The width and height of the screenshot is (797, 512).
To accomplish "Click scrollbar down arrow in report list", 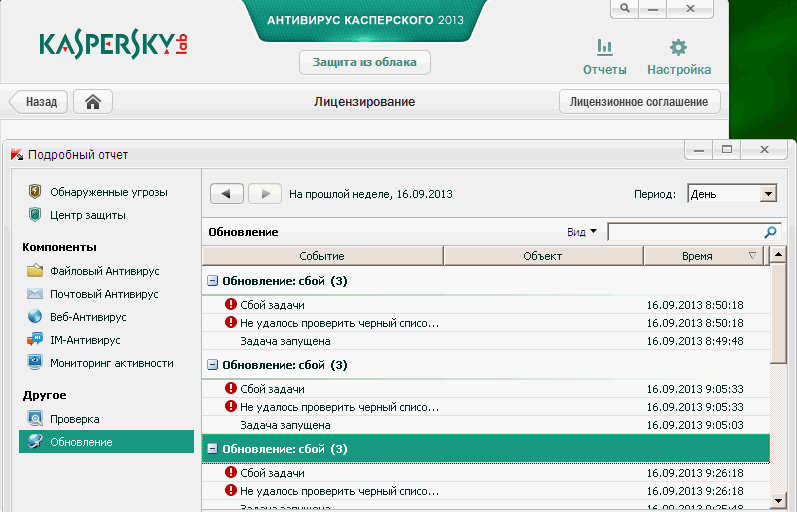I will 778,500.
